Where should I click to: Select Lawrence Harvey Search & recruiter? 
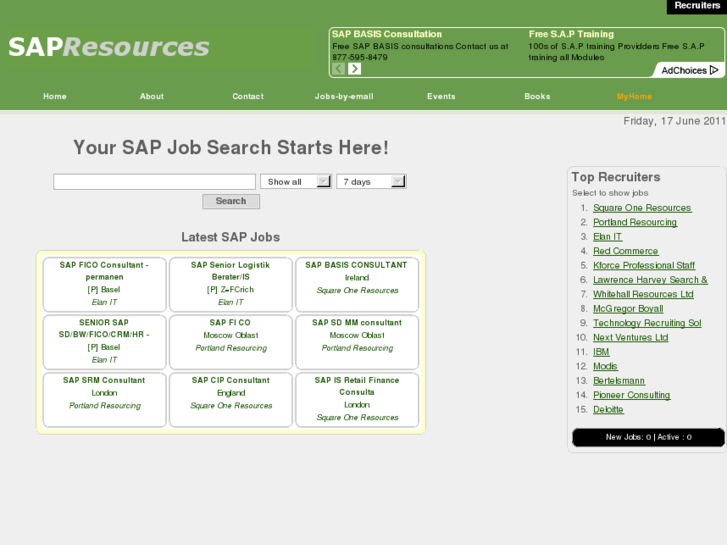pyautogui.click(x=650, y=280)
